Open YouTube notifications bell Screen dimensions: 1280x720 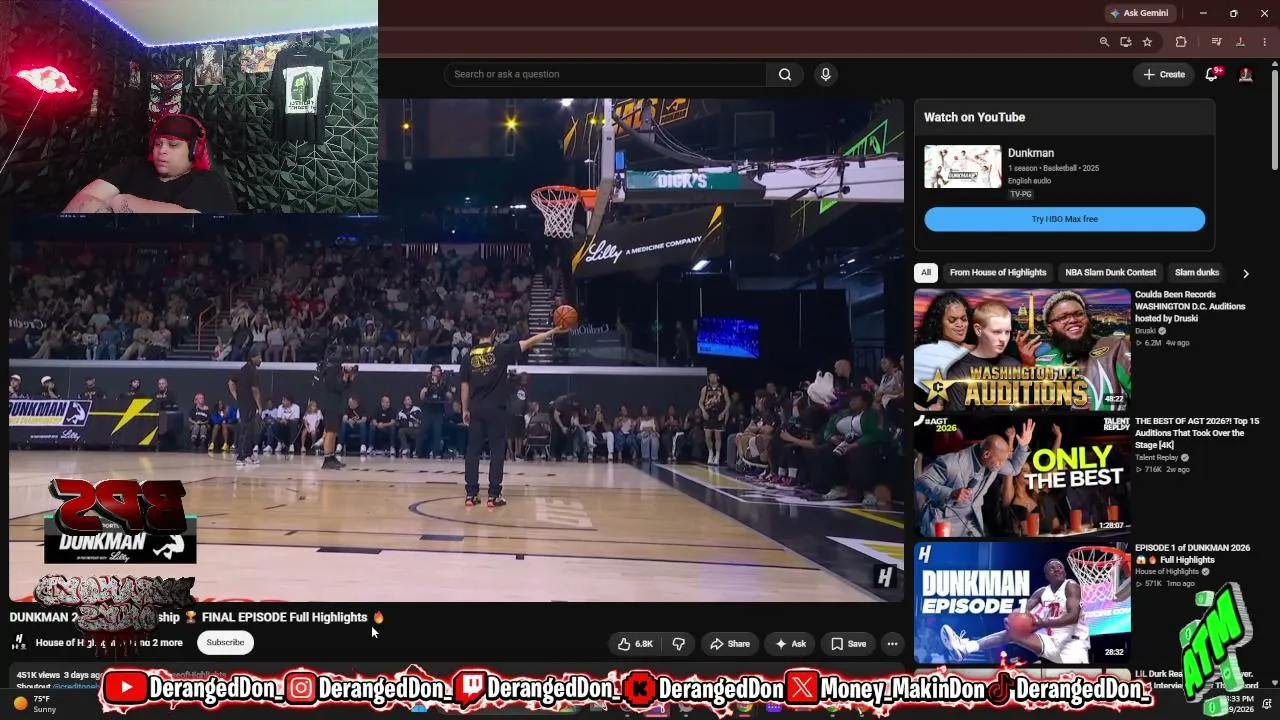click(1211, 74)
